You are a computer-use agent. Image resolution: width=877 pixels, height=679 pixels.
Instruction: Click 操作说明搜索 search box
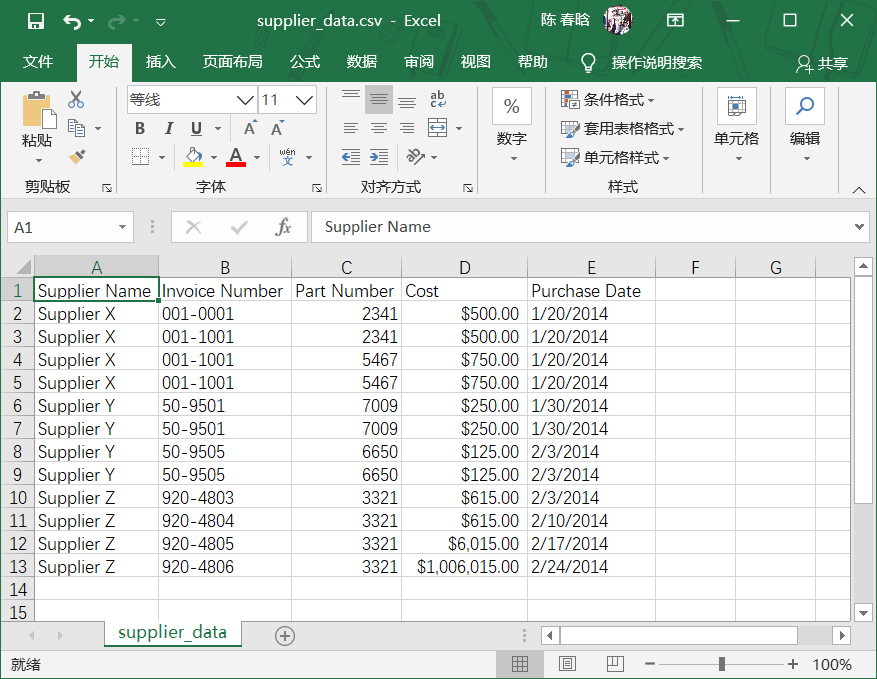(x=656, y=63)
